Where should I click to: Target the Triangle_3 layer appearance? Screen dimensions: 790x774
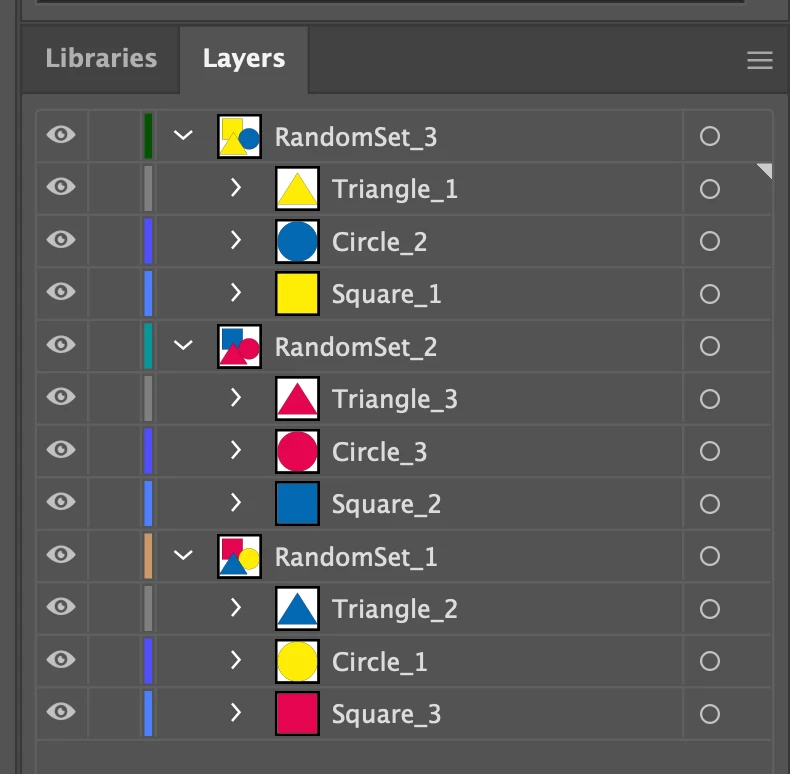click(x=709, y=399)
